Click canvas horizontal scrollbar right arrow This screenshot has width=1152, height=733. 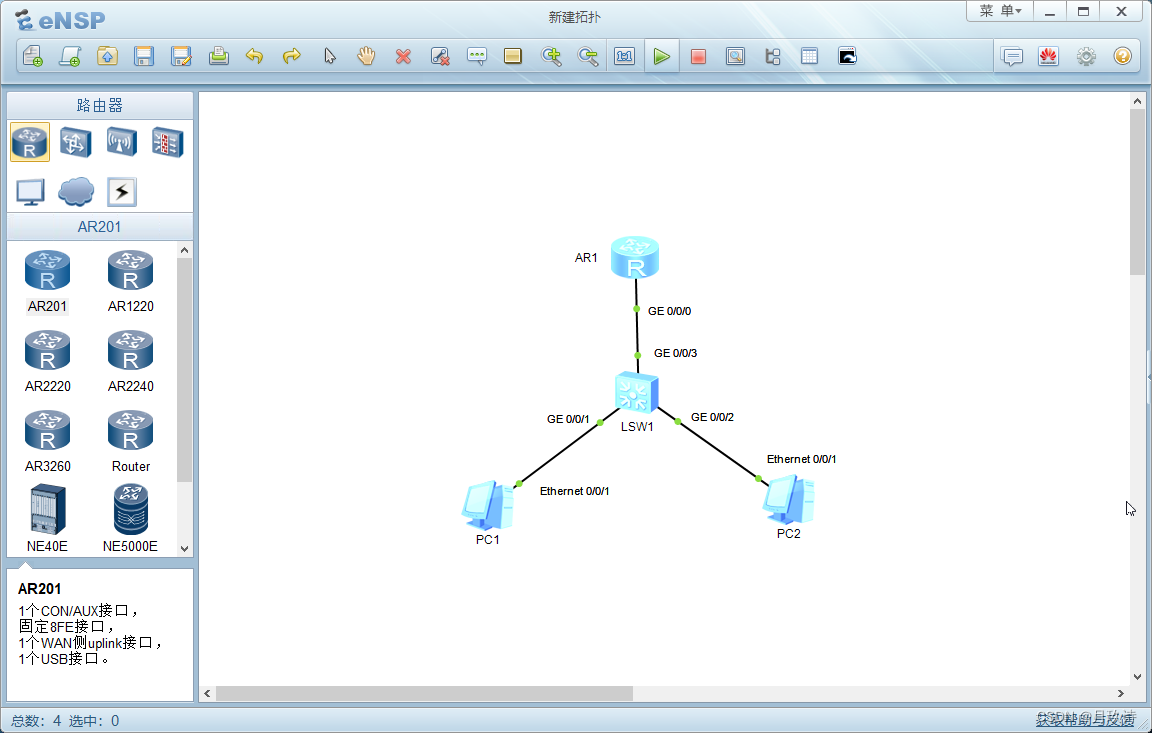(1120, 693)
